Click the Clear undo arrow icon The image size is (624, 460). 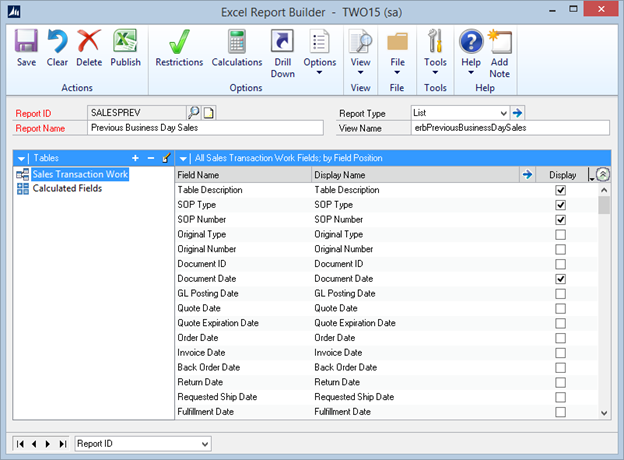(x=57, y=41)
